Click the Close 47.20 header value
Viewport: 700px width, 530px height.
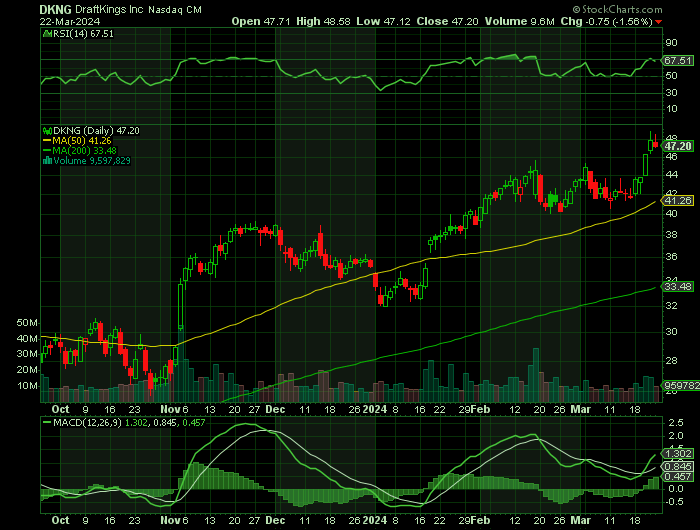447,21
